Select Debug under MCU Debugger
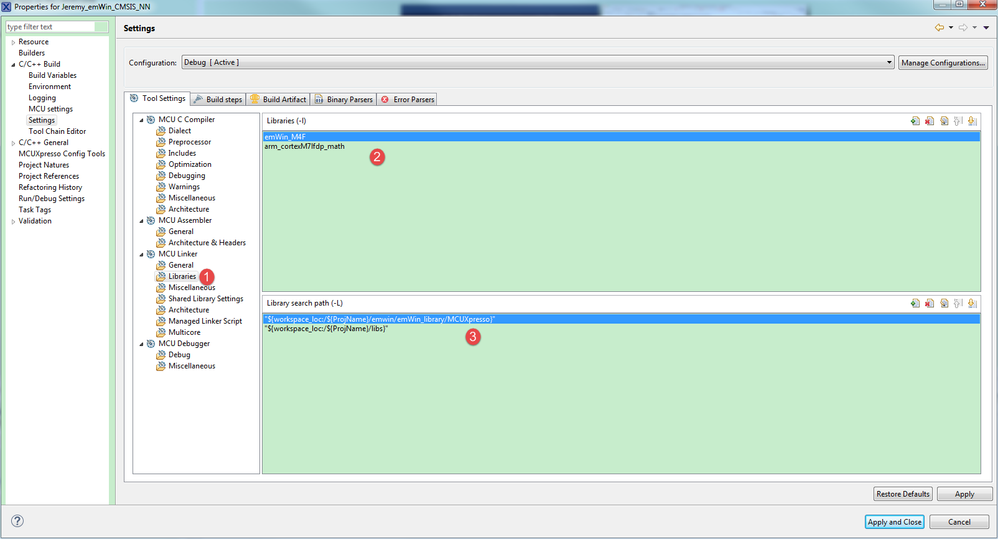Screen dimensions: 998x539 pyautogui.click(x=179, y=354)
